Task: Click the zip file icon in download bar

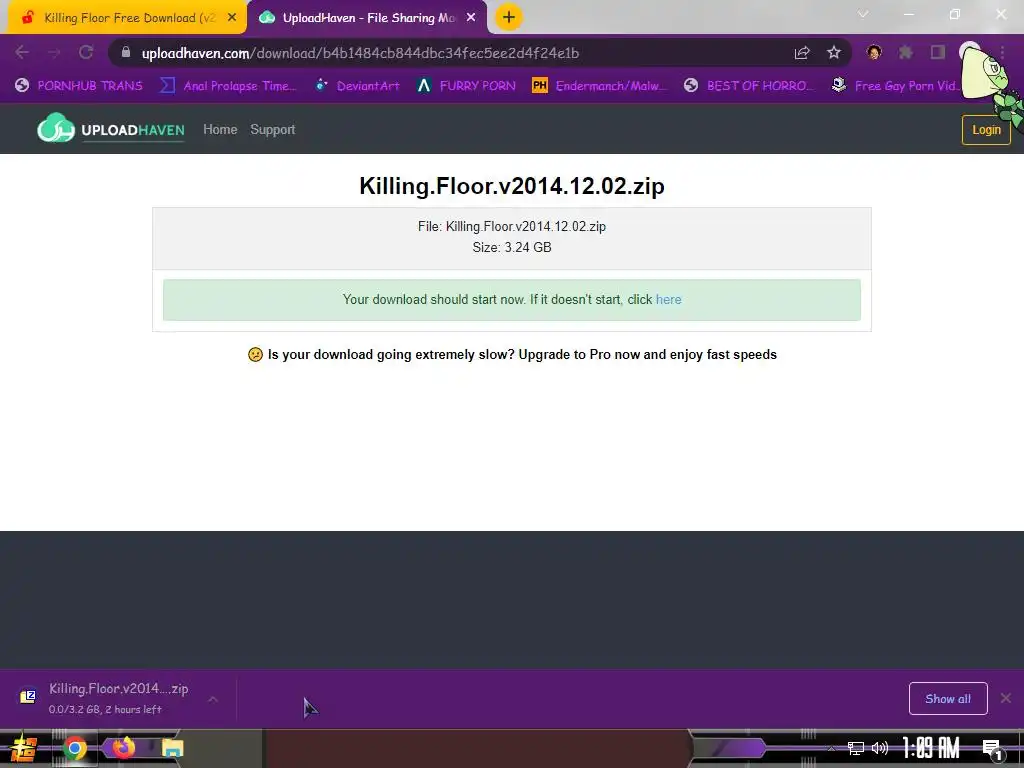Action: tap(27, 696)
